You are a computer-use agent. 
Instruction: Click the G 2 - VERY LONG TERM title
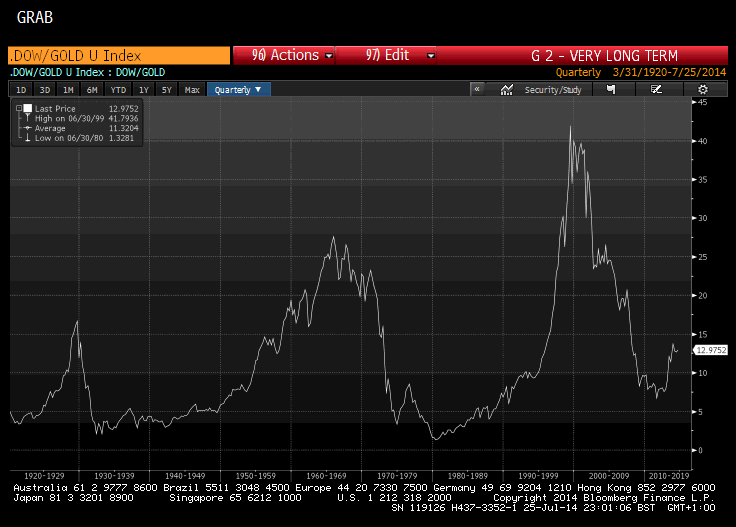point(605,56)
